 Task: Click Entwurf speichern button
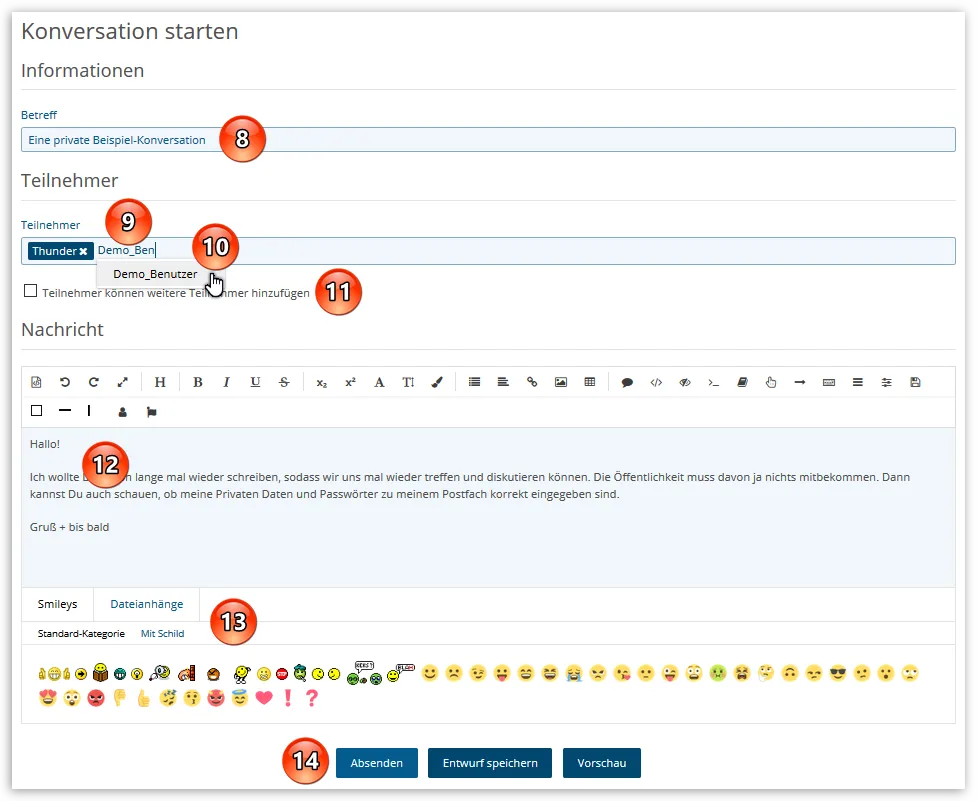(490, 763)
